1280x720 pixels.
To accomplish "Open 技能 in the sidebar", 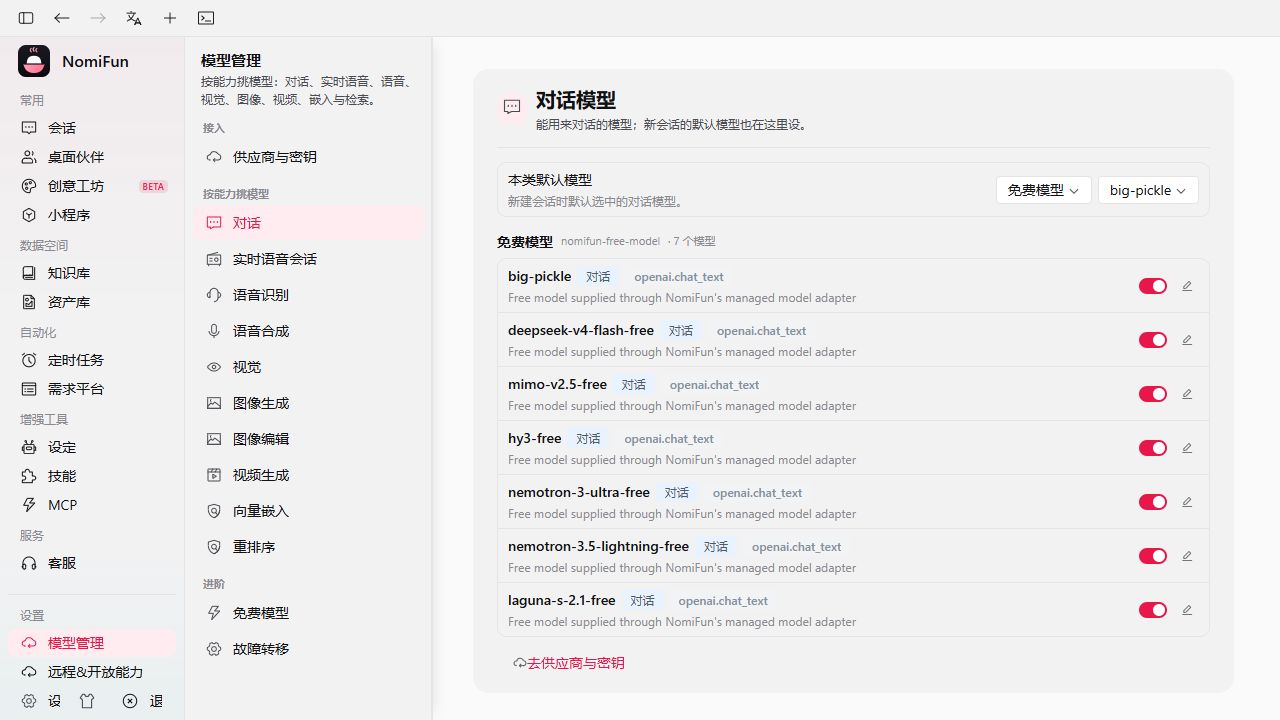I will [x=92, y=476].
